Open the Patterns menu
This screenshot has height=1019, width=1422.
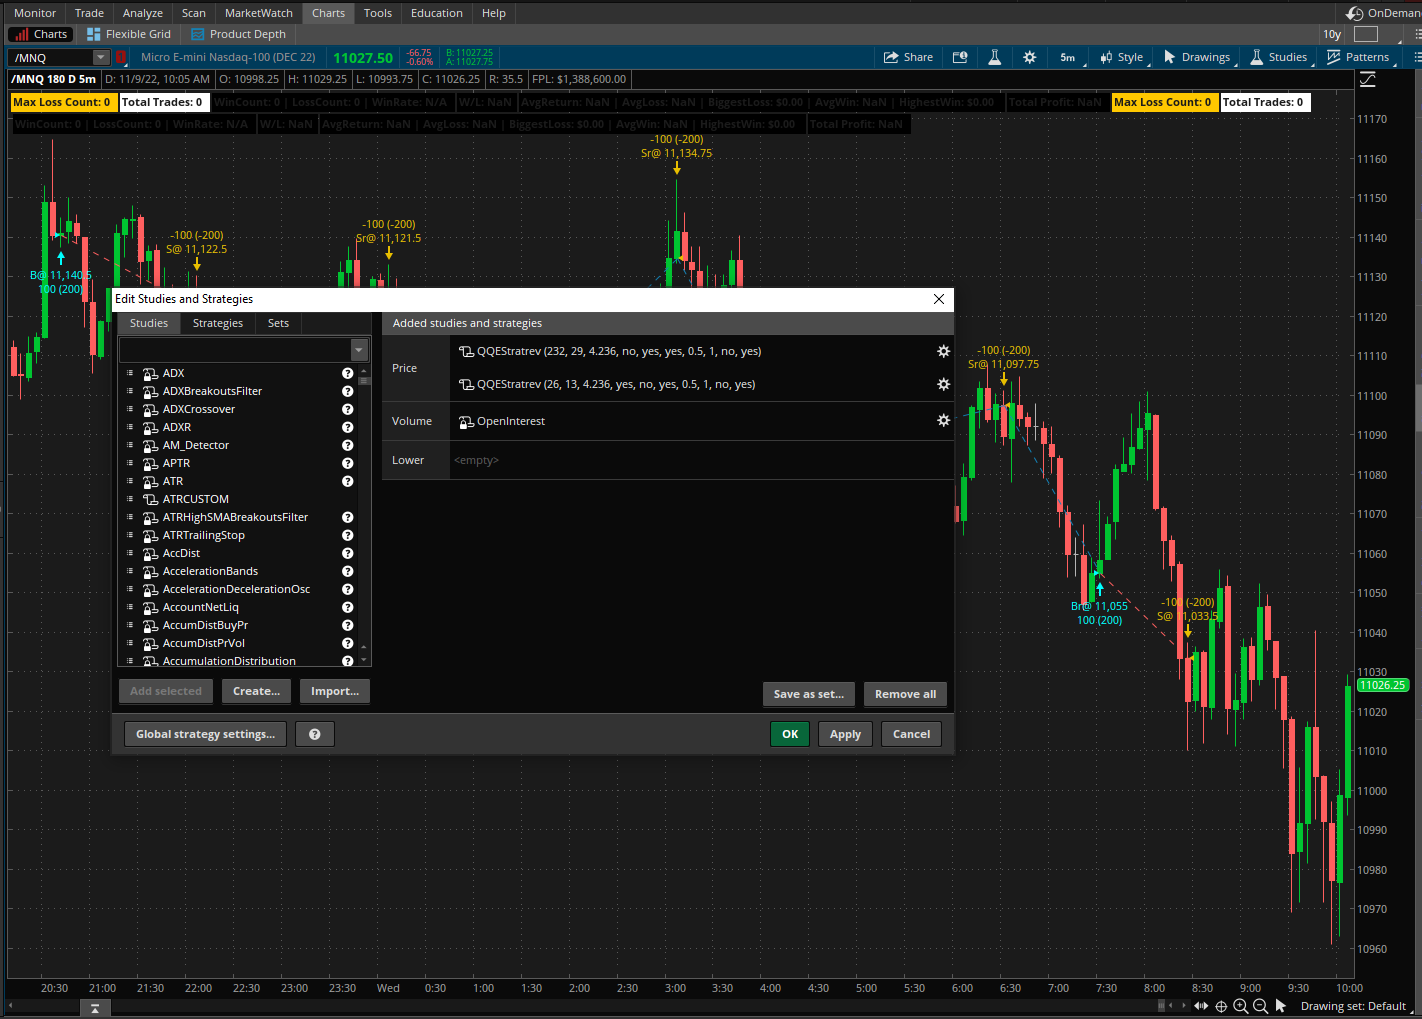[1357, 57]
